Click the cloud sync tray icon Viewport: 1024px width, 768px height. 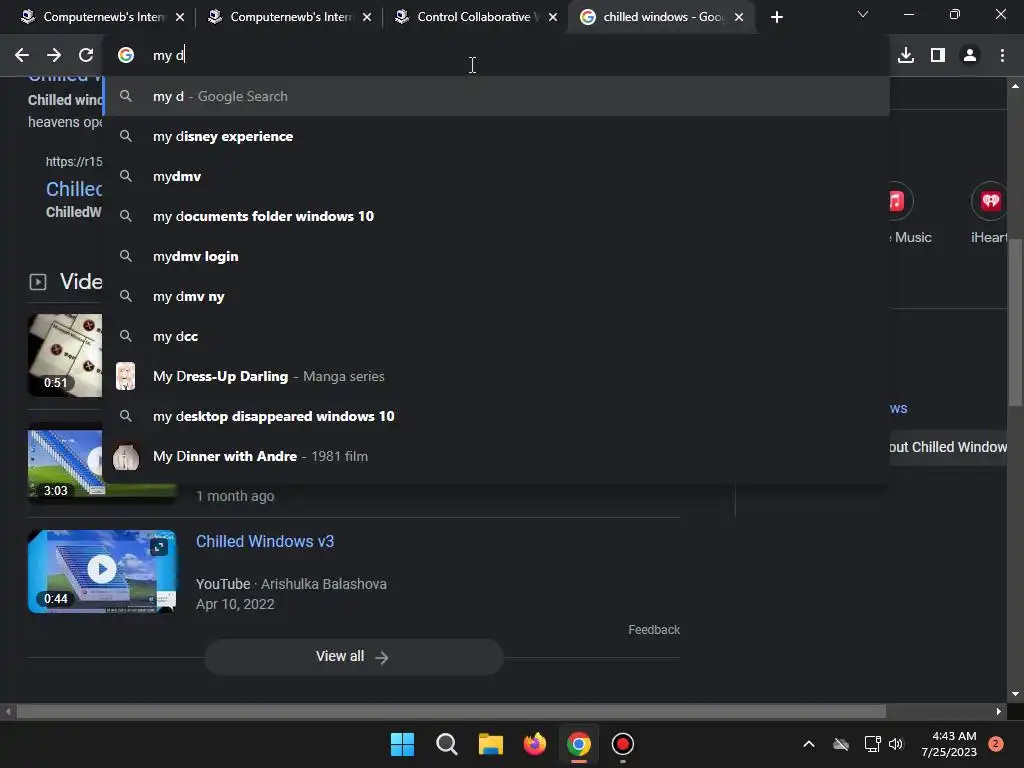coord(841,744)
